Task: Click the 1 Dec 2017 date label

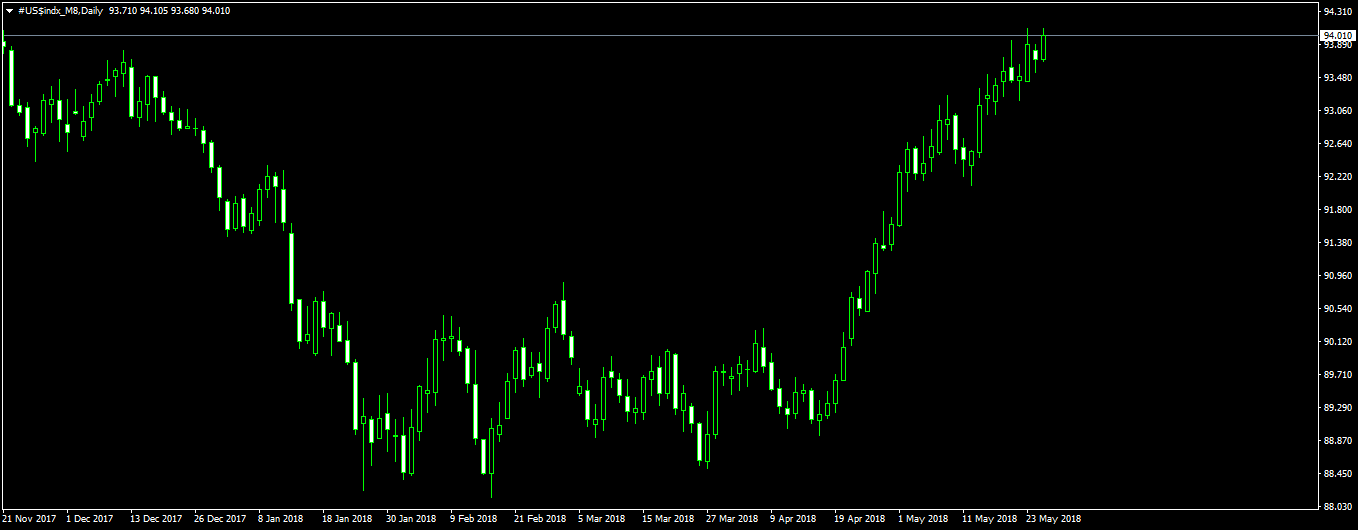Action: point(90,519)
